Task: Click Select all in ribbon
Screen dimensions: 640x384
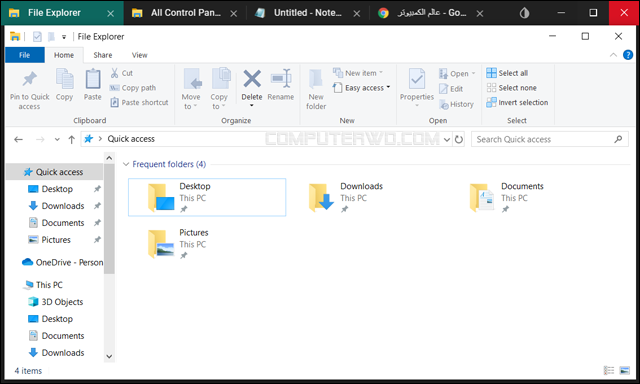Action: coord(507,73)
